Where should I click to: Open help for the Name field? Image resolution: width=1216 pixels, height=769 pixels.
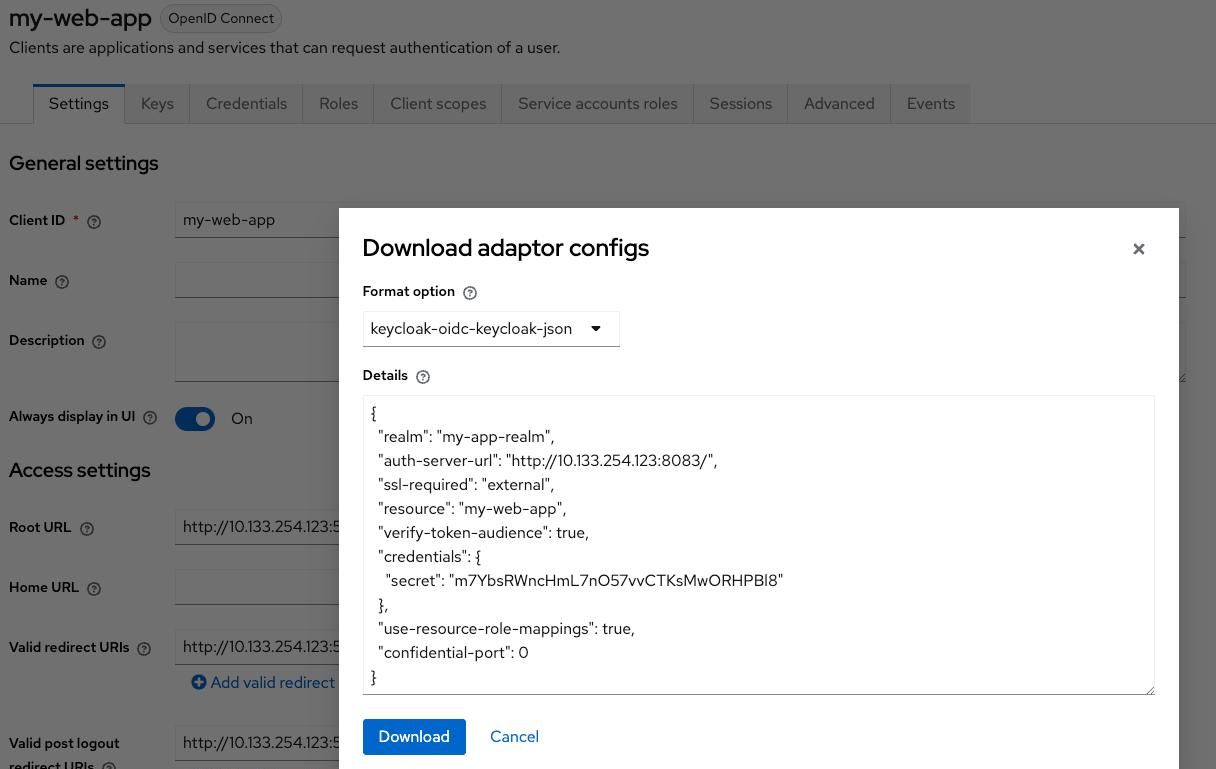pyautogui.click(x=62, y=281)
